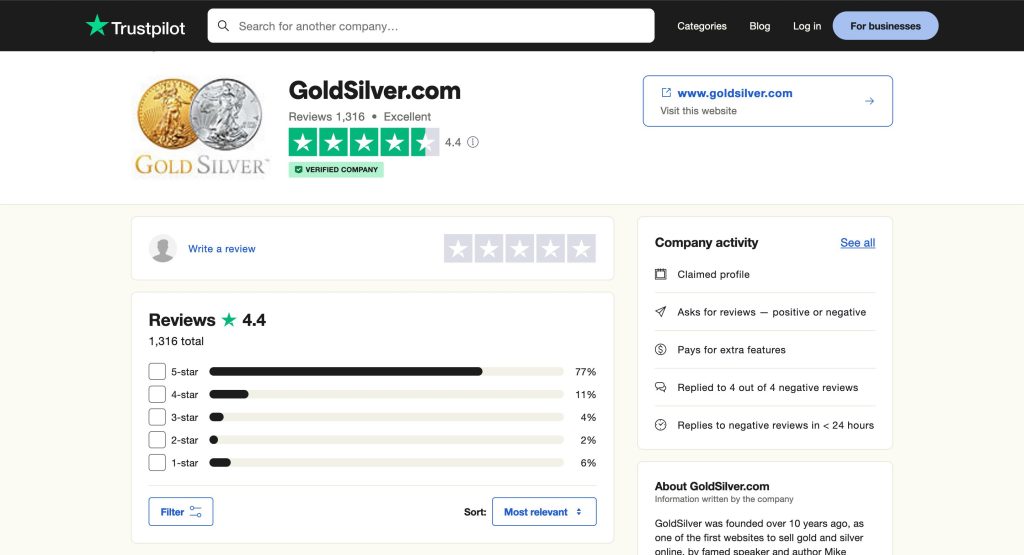Open the Categories menu
Image resolution: width=1024 pixels, height=555 pixels.
pos(702,26)
